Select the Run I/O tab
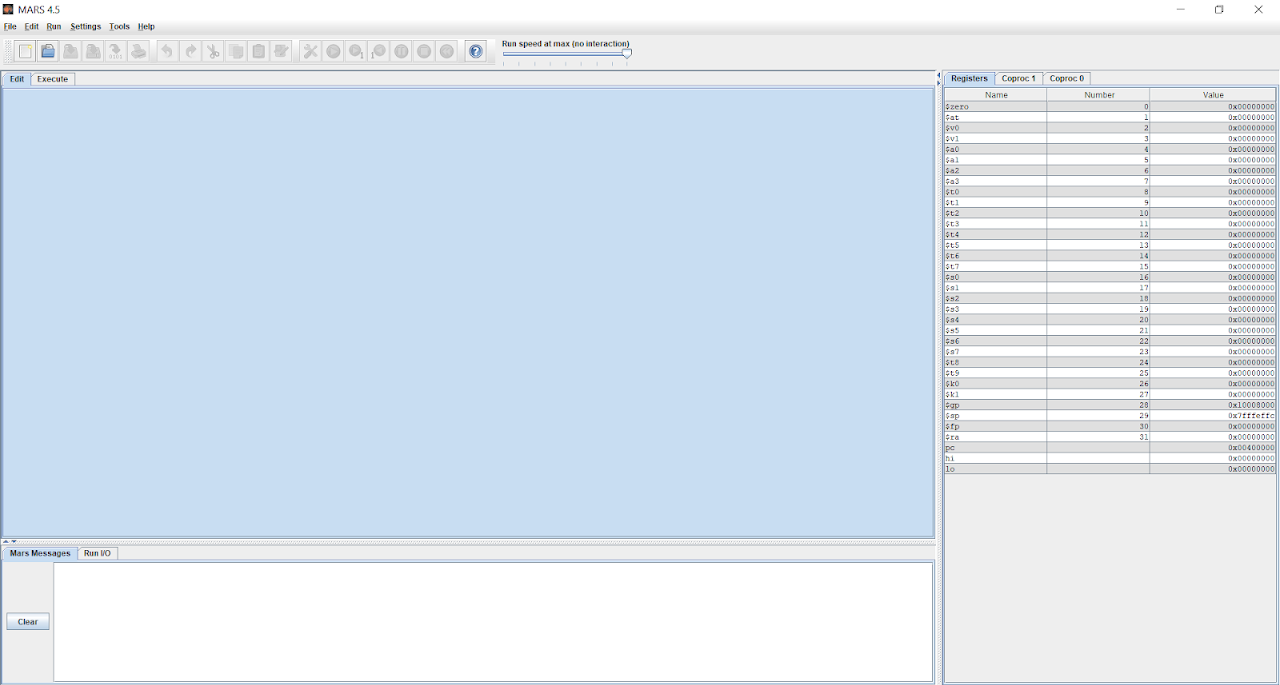Viewport: 1280px width, 685px height. [97, 553]
